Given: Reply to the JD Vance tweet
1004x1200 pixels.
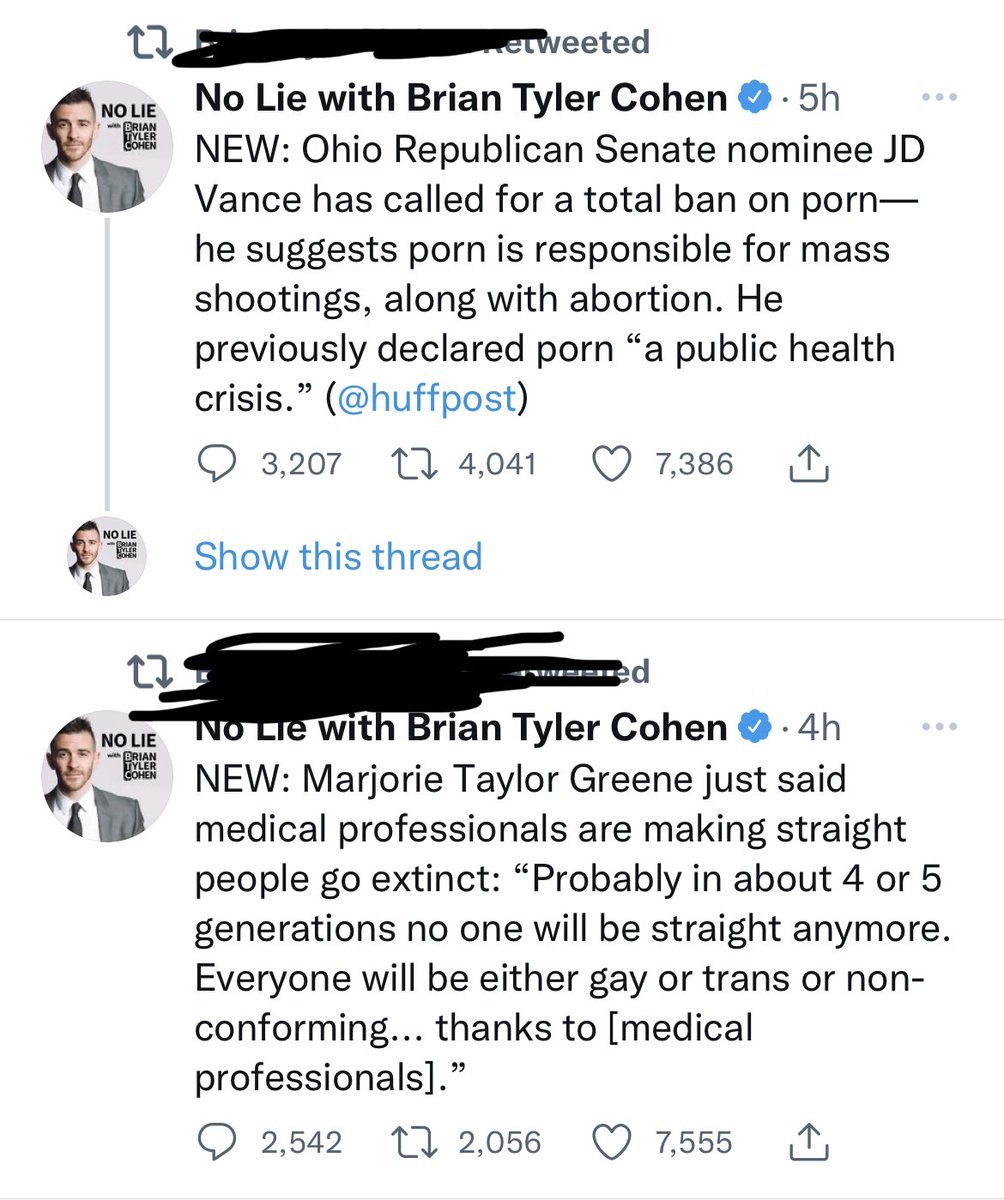Looking at the screenshot, I should click(x=212, y=464).
